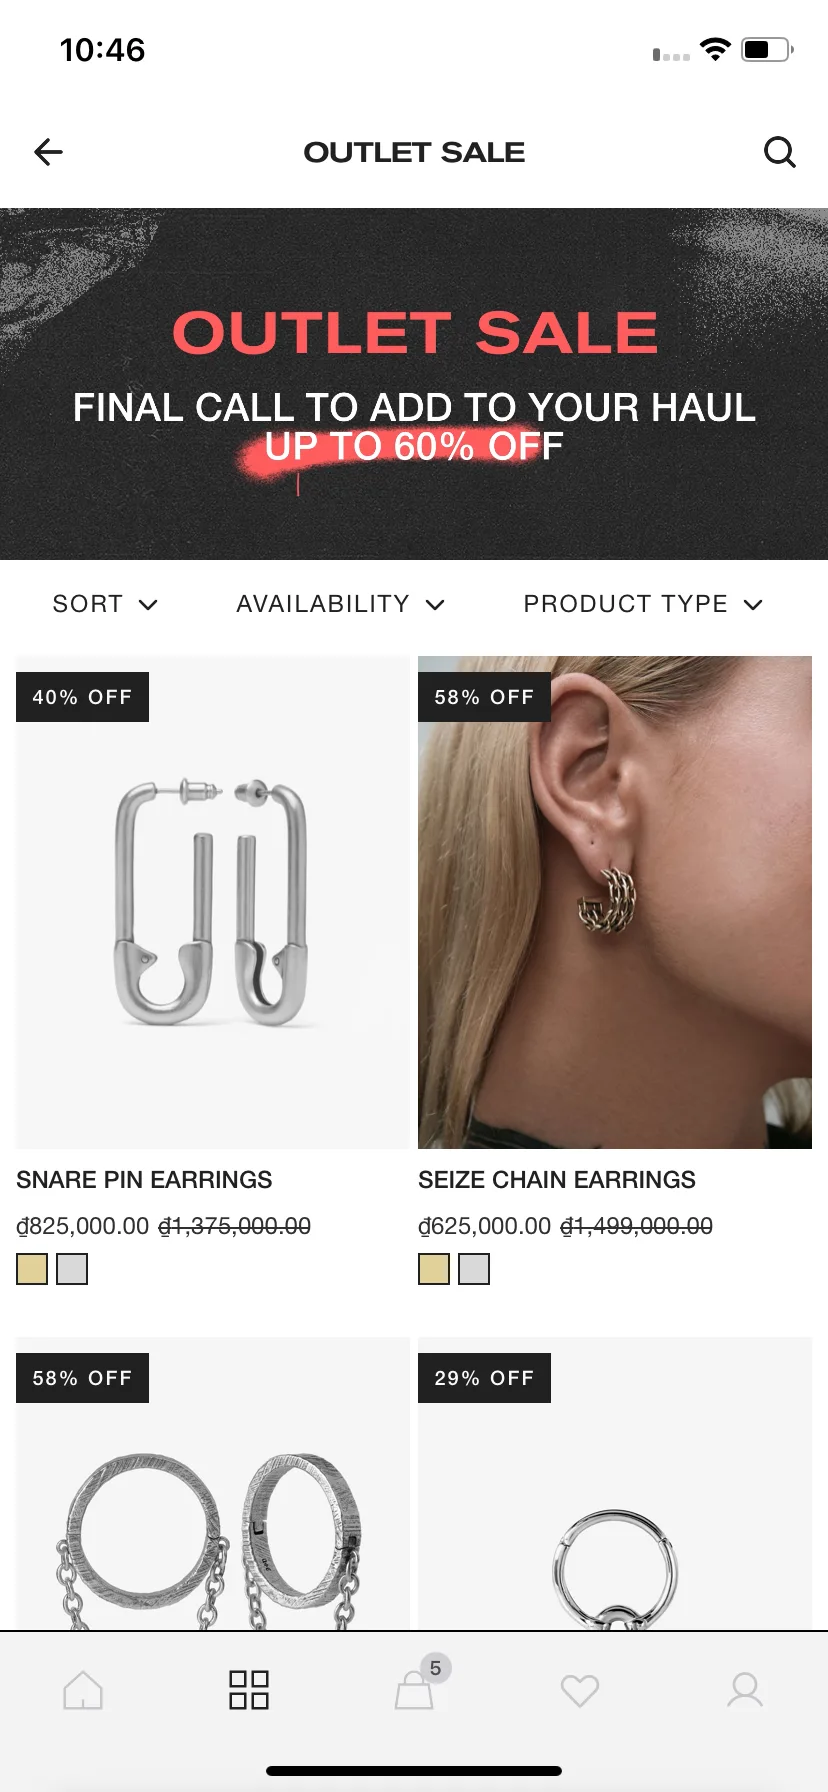Expand the Sort dropdown
This screenshot has height=1792, width=828.
(x=105, y=604)
